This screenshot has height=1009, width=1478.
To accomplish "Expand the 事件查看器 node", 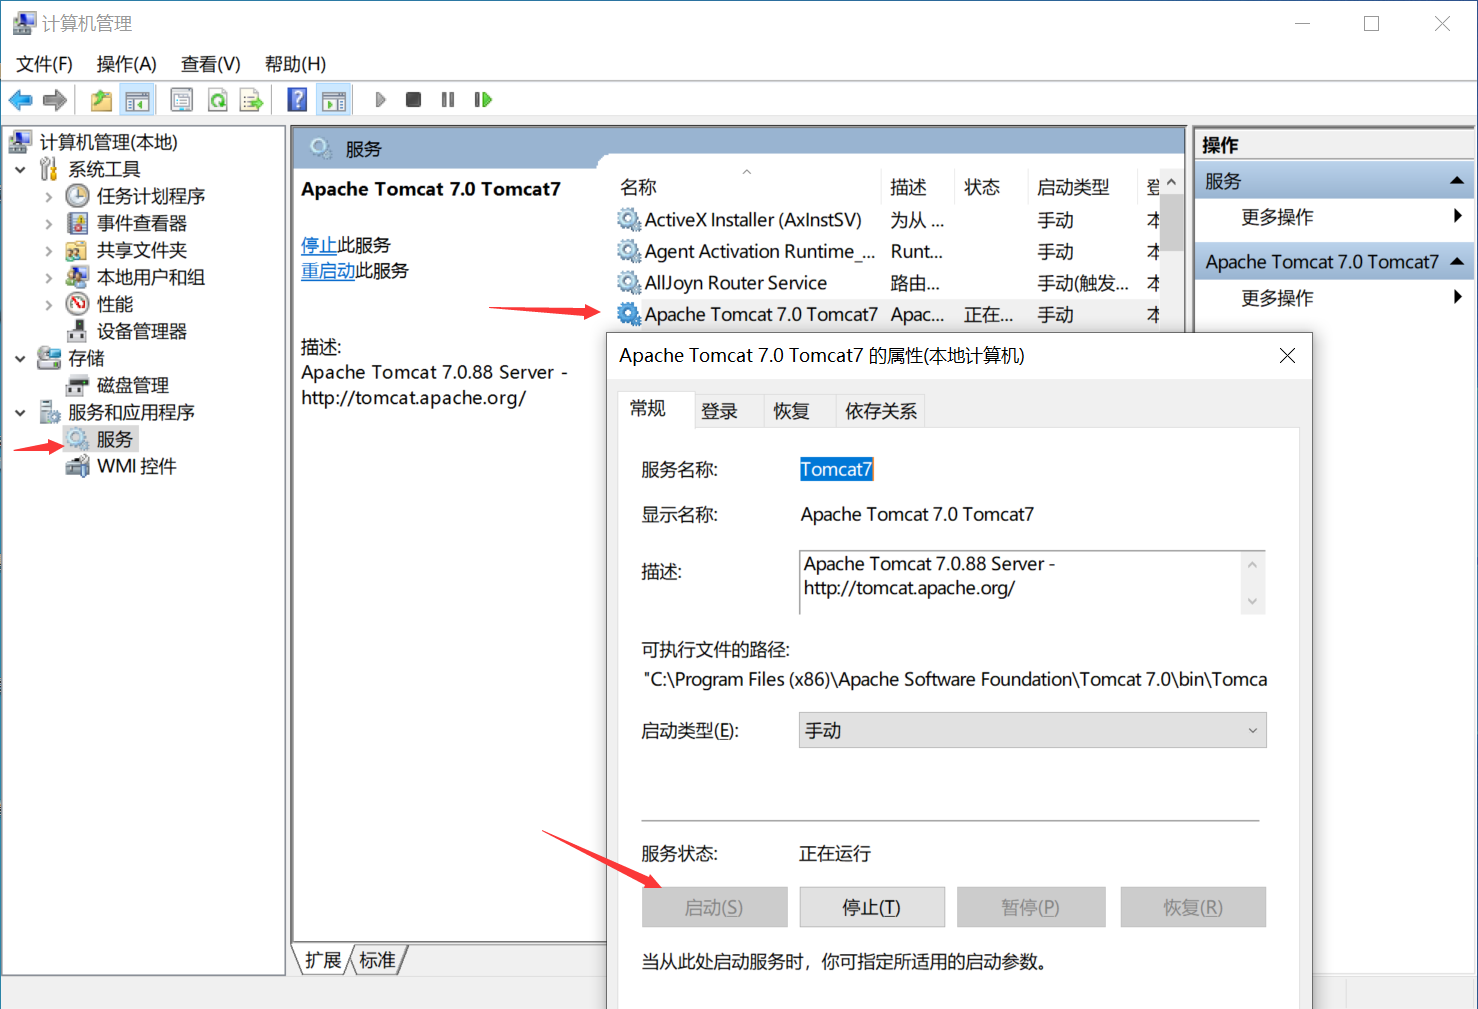I will point(49,224).
